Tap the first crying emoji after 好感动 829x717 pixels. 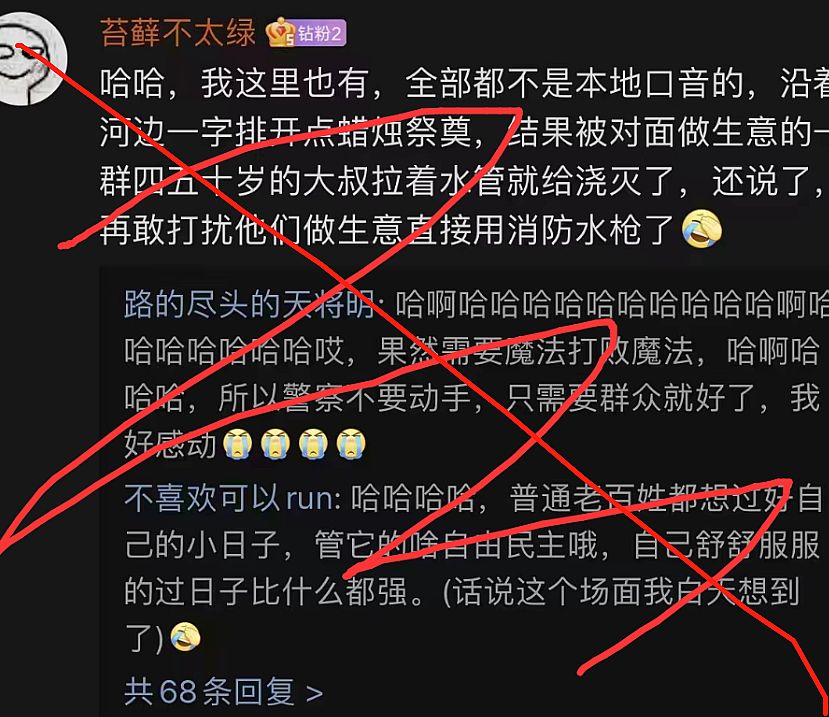237,444
